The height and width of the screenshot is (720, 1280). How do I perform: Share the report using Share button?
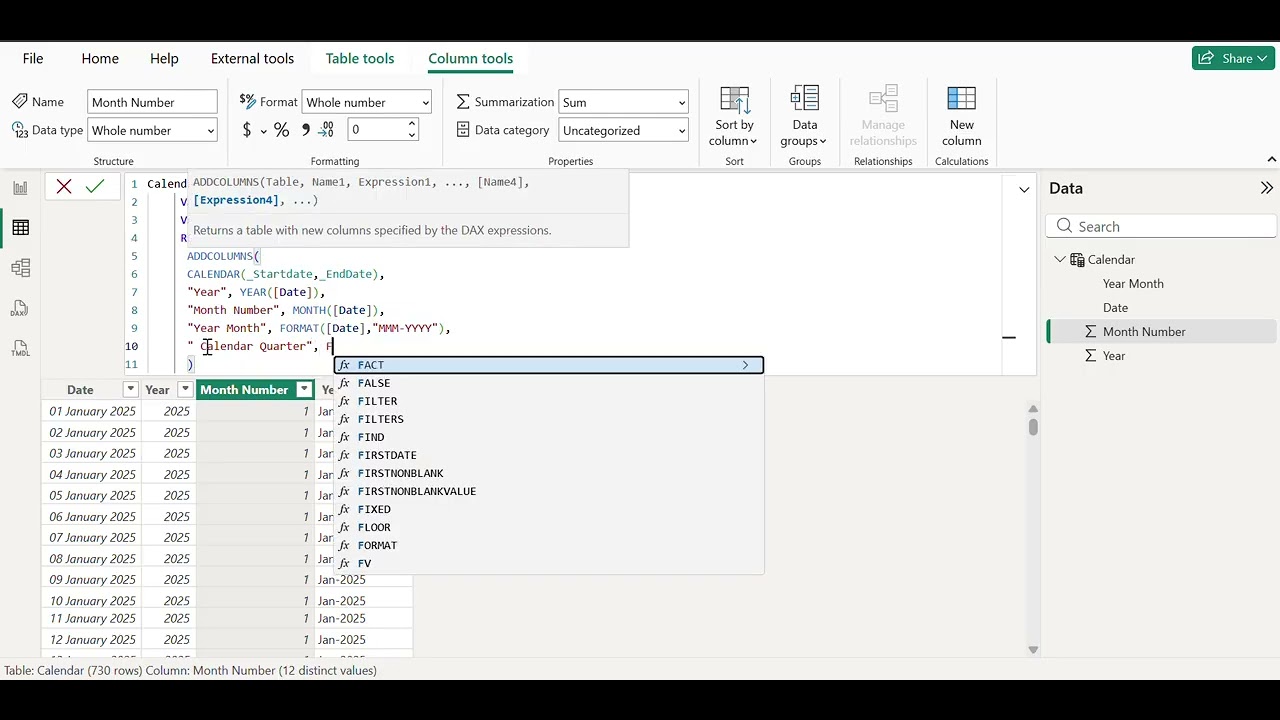coord(1233,58)
